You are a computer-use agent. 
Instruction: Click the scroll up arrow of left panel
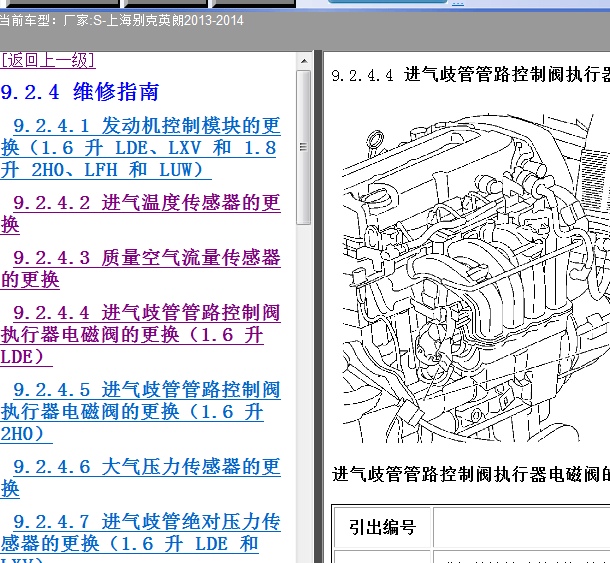(x=304, y=61)
